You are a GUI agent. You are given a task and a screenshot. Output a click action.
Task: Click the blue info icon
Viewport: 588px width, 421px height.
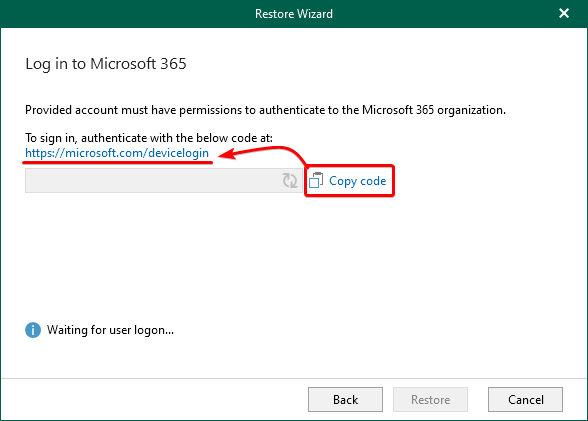tap(33, 330)
